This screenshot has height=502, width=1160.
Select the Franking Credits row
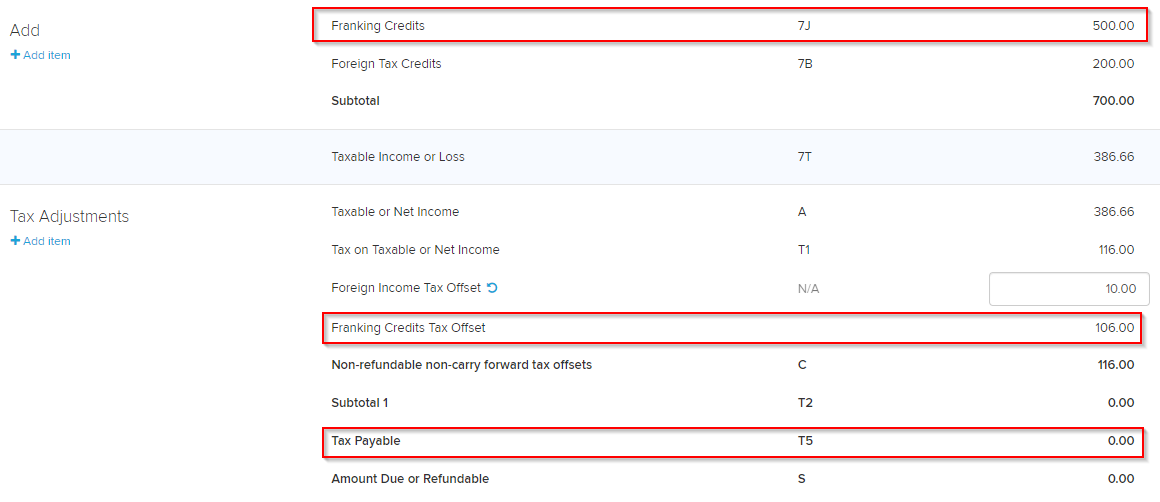coord(731,25)
